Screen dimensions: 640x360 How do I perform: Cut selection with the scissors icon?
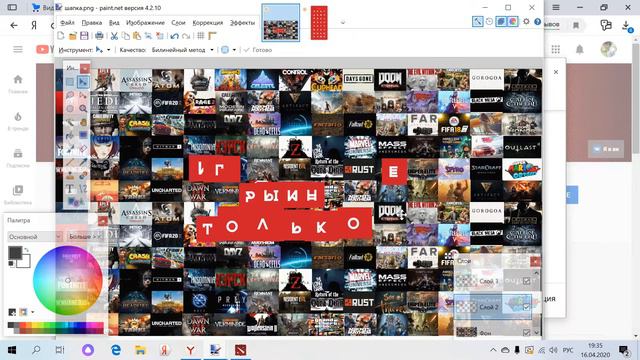point(114,36)
